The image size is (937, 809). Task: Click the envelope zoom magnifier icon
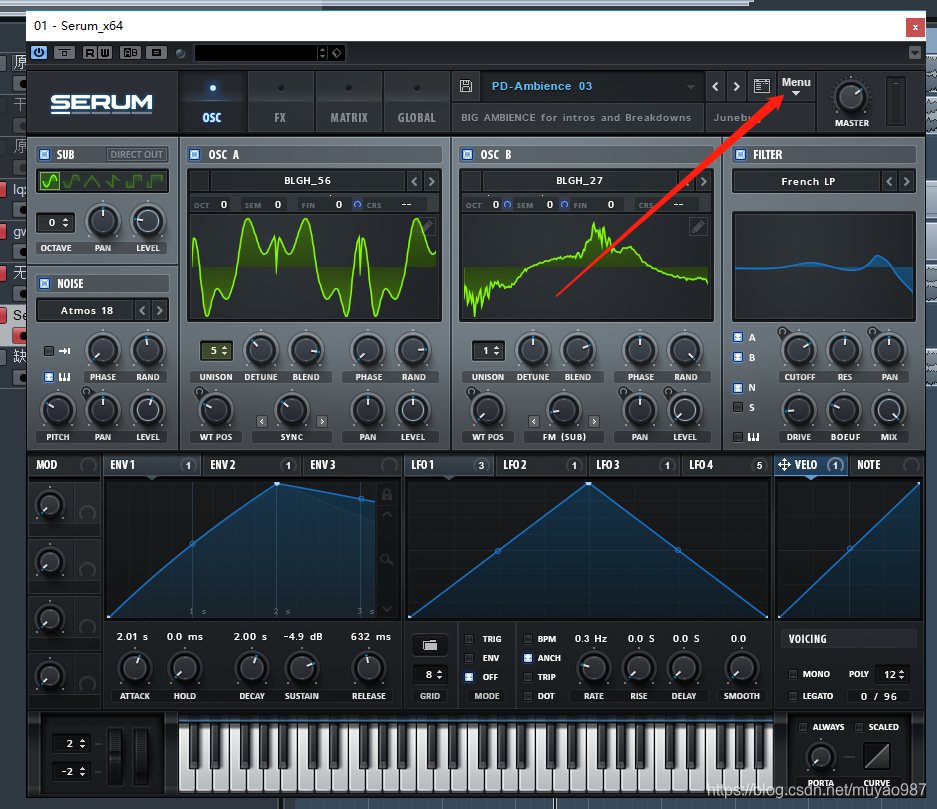point(387,559)
